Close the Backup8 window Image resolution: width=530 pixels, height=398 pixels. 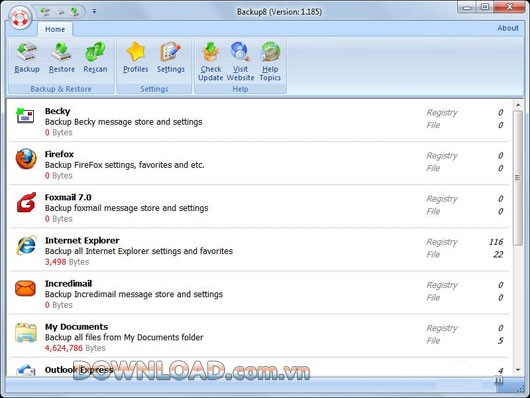[x=510, y=7]
